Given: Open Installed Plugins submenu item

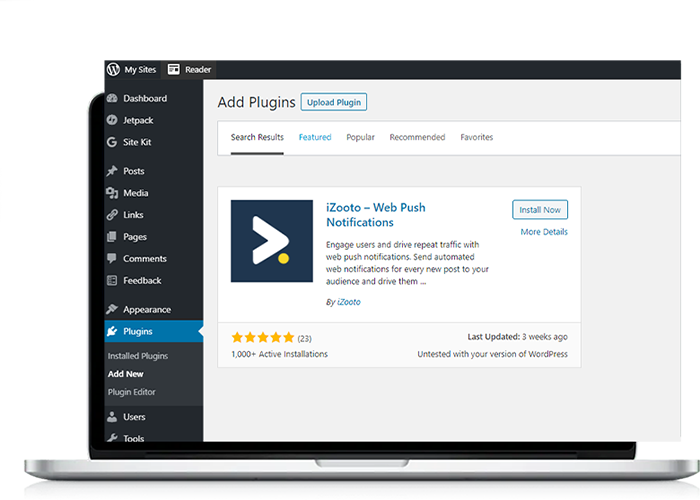Looking at the screenshot, I should coord(138,356).
